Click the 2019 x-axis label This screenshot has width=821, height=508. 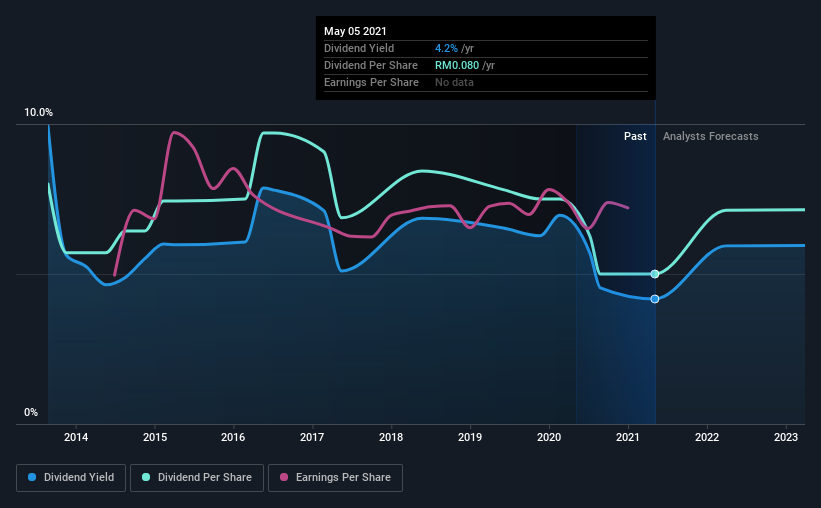click(x=470, y=437)
